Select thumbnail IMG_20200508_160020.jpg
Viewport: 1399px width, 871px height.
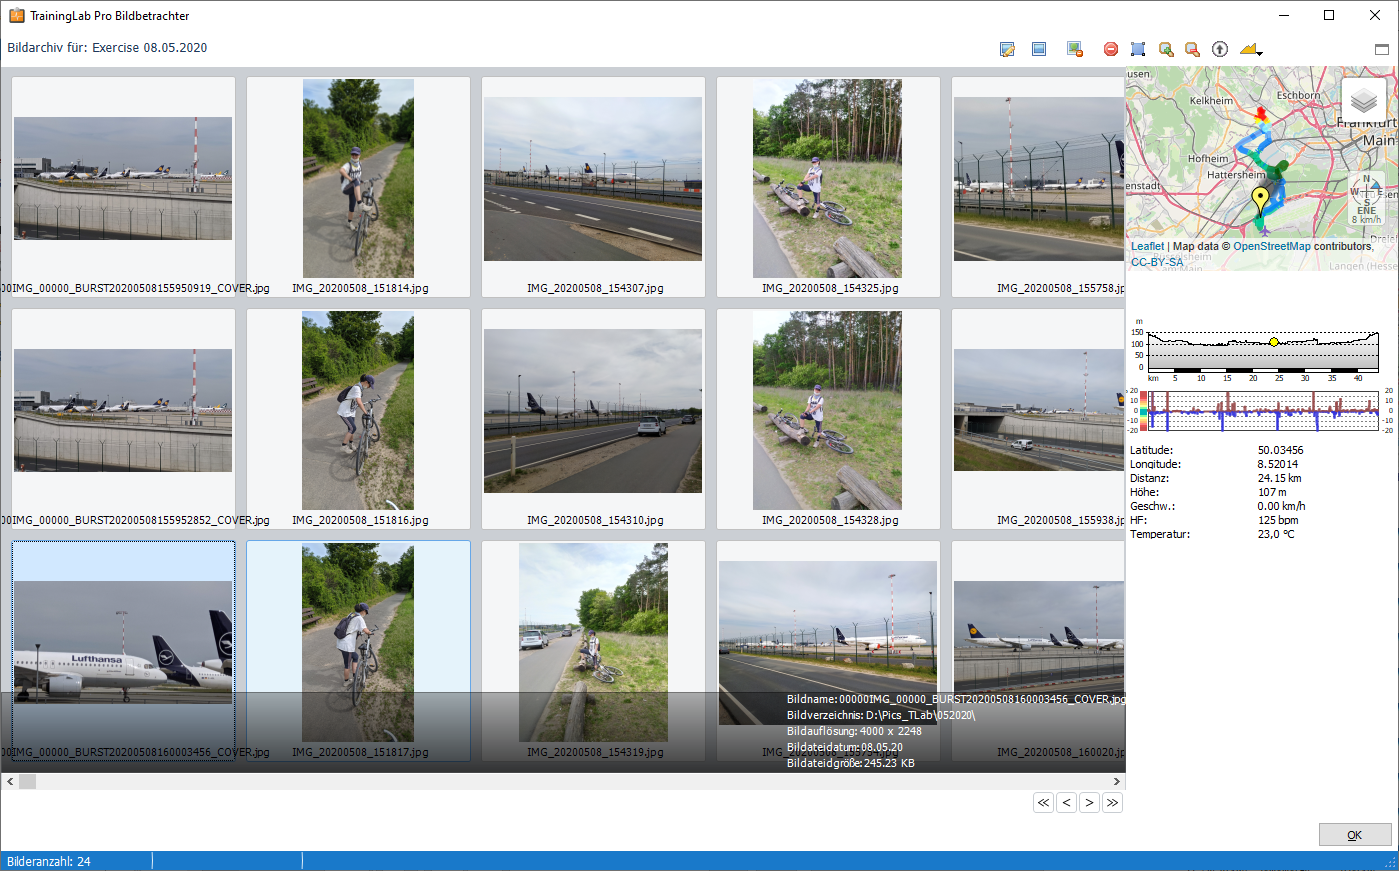(1038, 651)
